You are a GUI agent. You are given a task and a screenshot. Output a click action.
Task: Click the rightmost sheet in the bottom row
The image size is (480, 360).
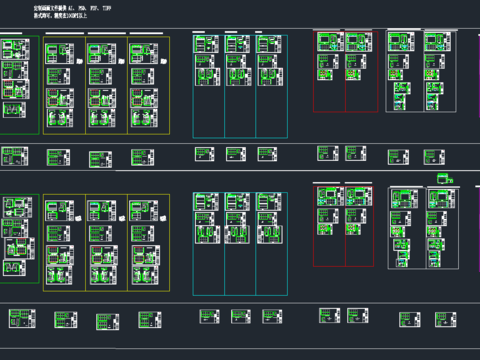(446, 320)
